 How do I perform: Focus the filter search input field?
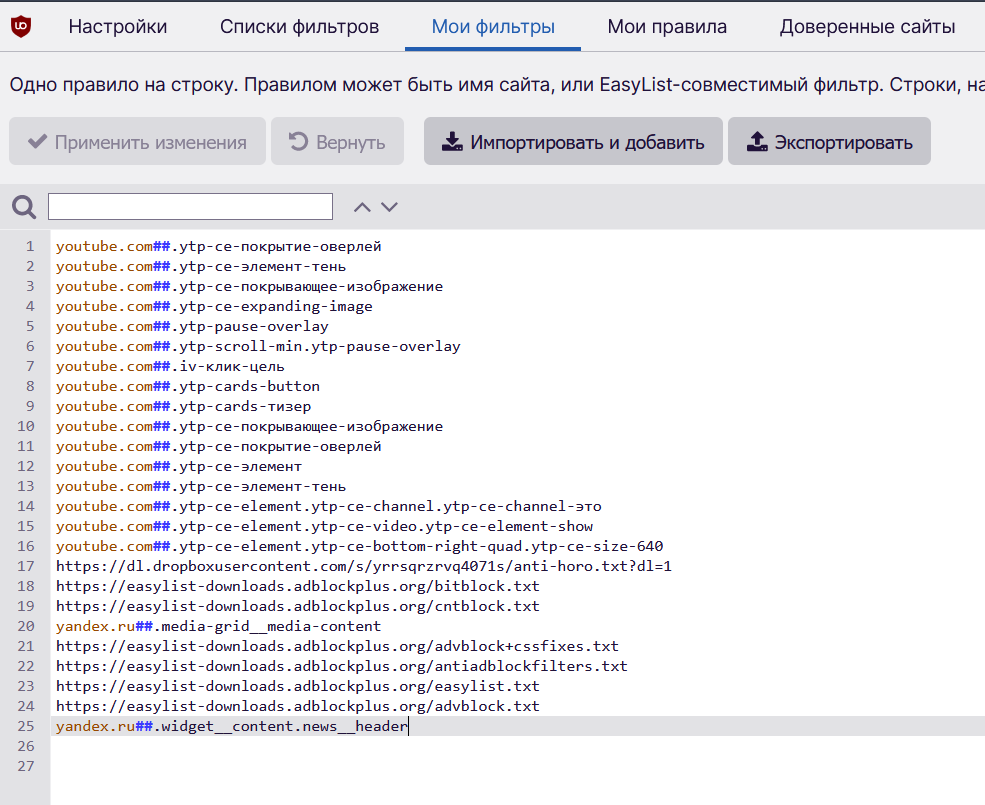(x=190, y=207)
